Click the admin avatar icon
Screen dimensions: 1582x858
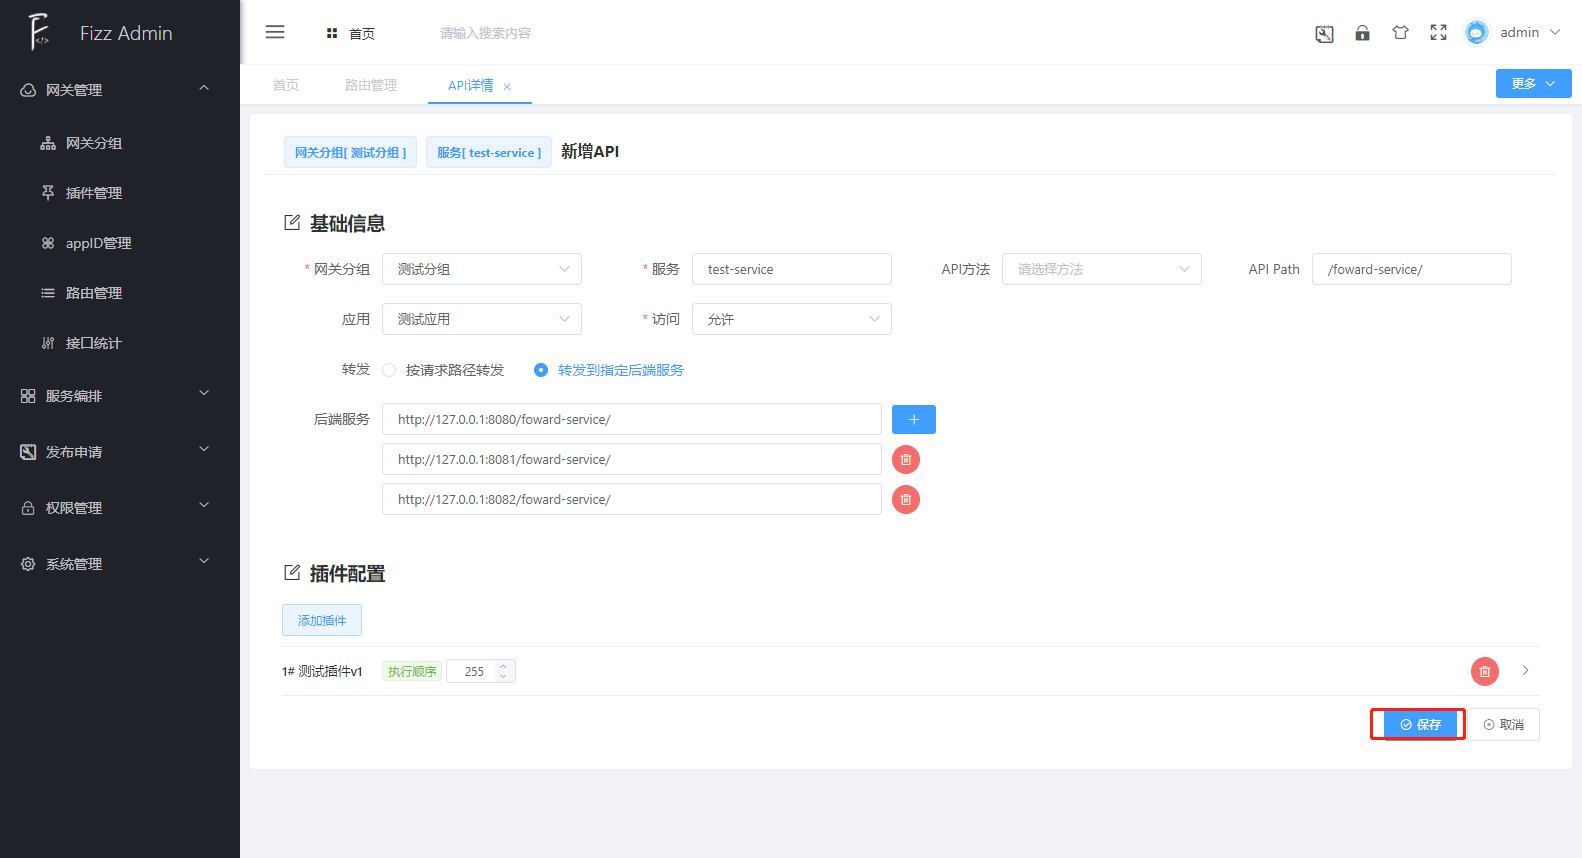pyautogui.click(x=1476, y=33)
